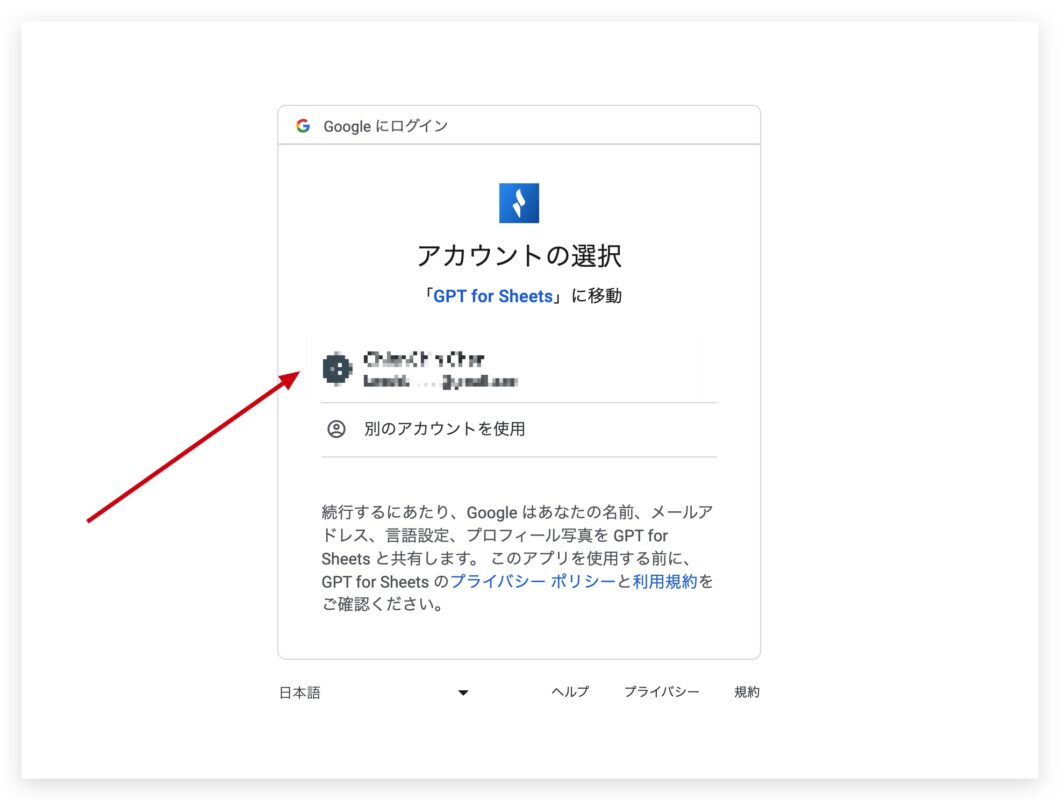The width and height of the screenshot is (1060, 800).
Task: Click the person icon for another account
Action: point(336,429)
